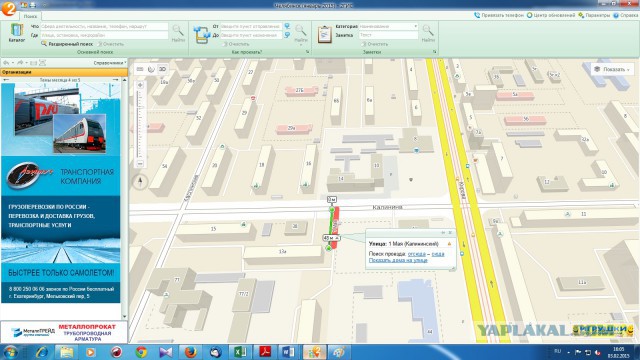This screenshot has width=640, height=360.
Task: Pick the departure point on the map
Action: 287,26
